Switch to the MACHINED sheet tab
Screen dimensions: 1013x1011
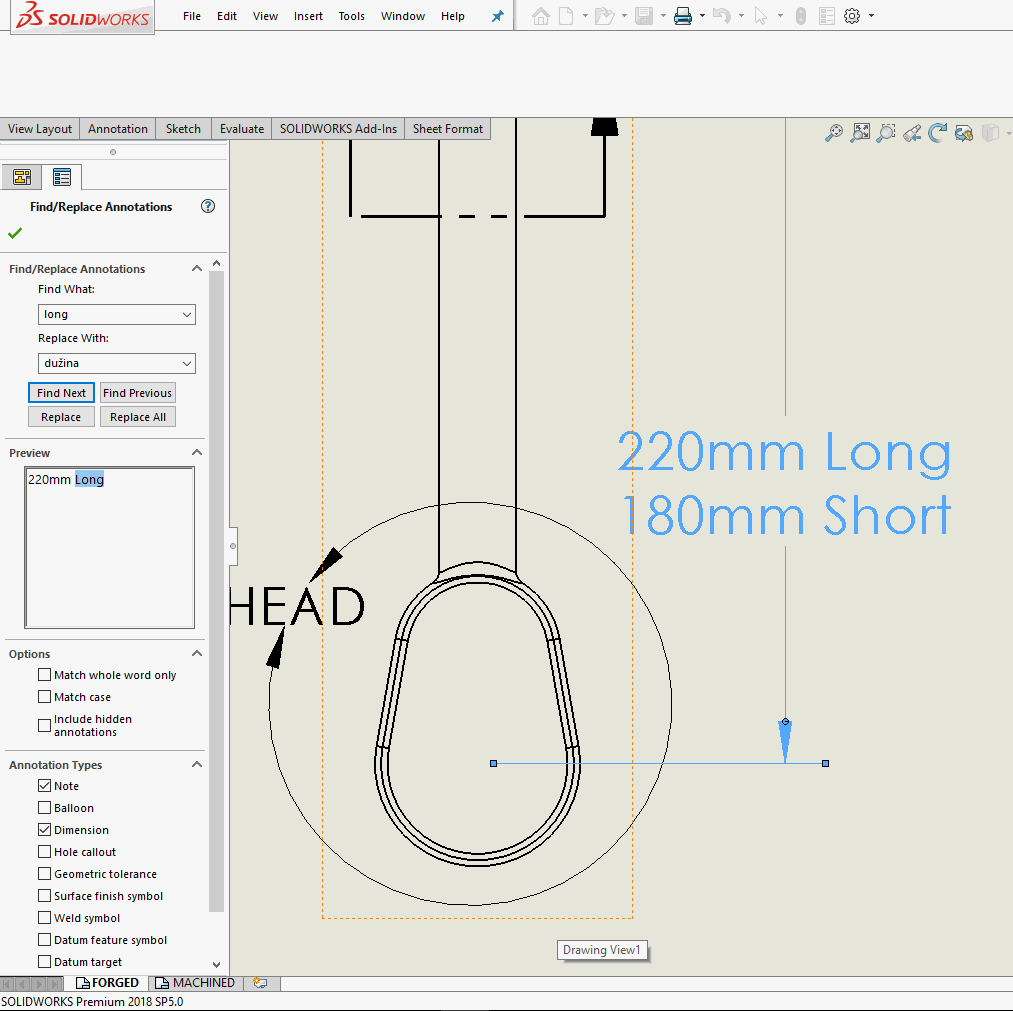pos(194,982)
